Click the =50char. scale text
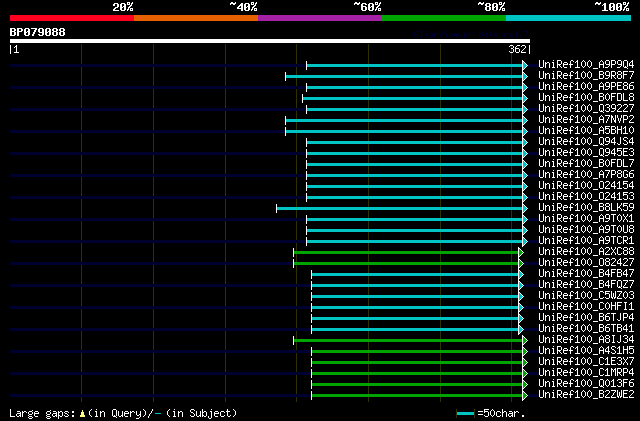 (x=501, y=413)
